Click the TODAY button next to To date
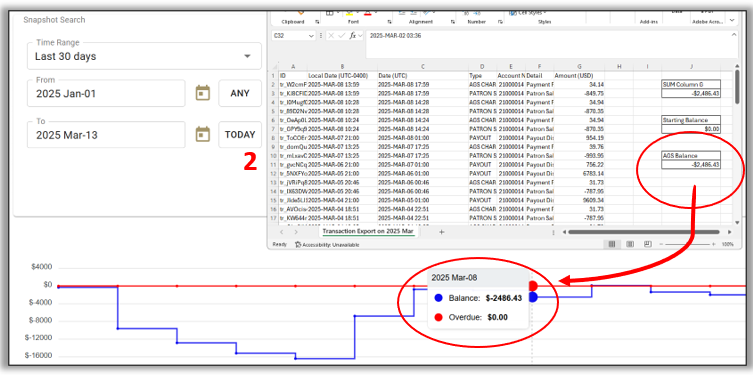The image size is (753, 375). coord(240,134)
